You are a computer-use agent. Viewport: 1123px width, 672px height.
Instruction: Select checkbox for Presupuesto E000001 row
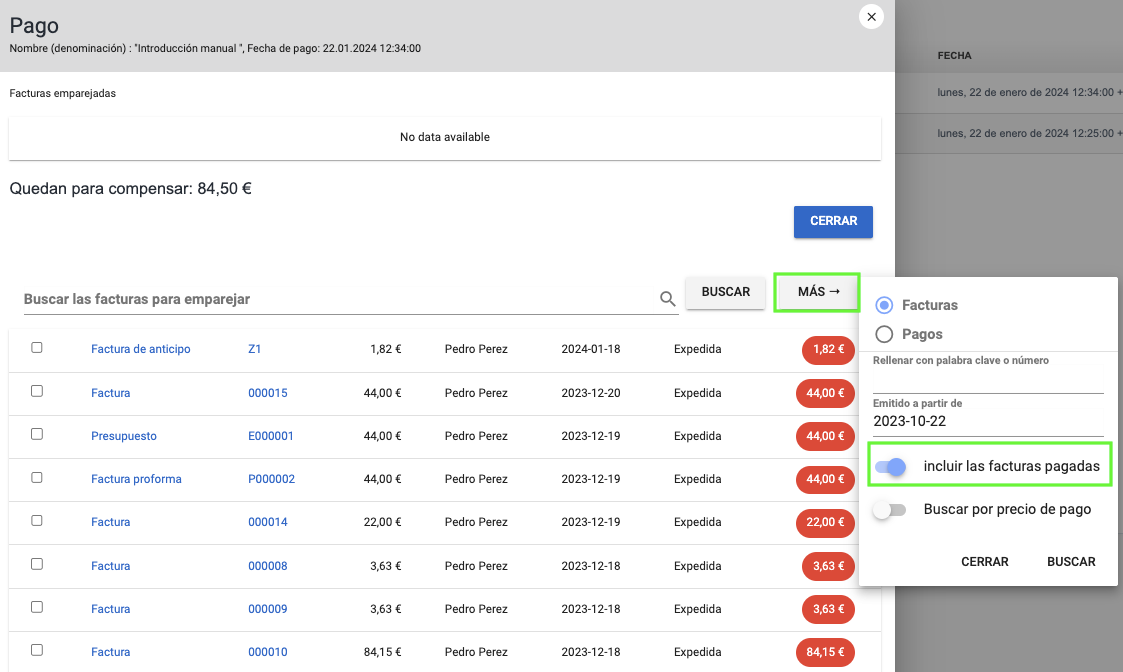click(x=37, y=434)
